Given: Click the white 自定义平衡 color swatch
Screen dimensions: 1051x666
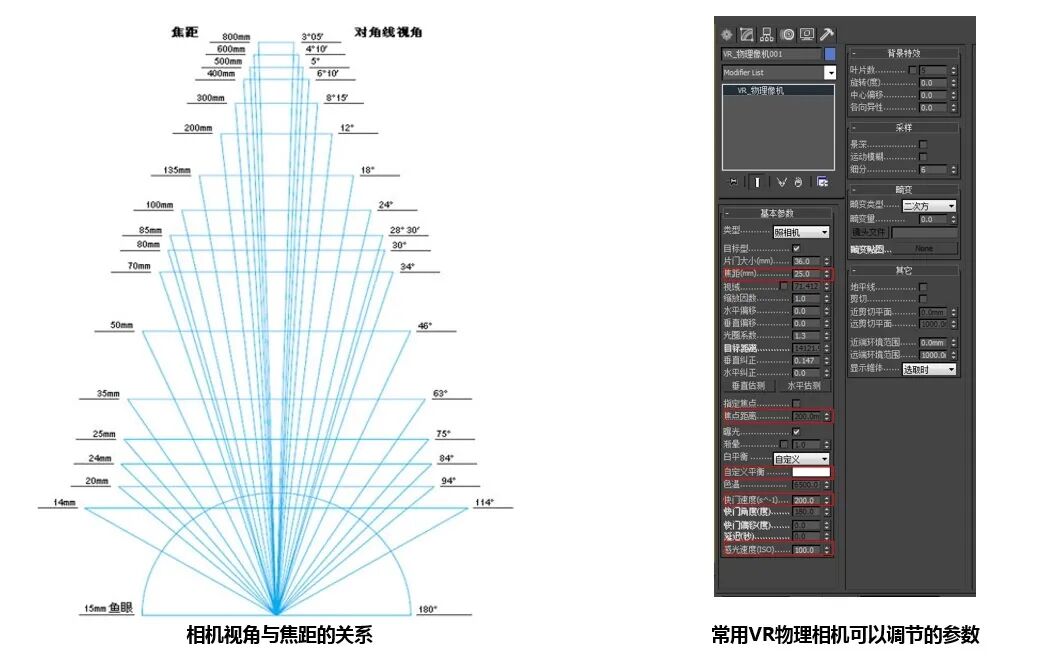Looking at the screenshot, I should [811, 472].
